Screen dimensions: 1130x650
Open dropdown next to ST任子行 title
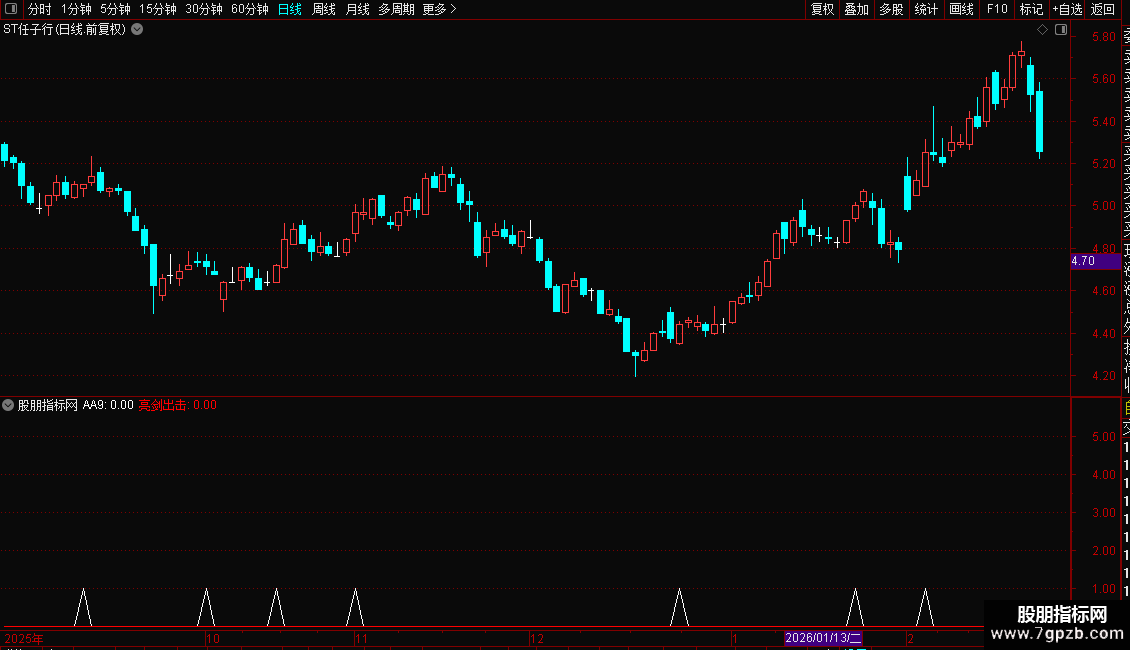(137, 30)
